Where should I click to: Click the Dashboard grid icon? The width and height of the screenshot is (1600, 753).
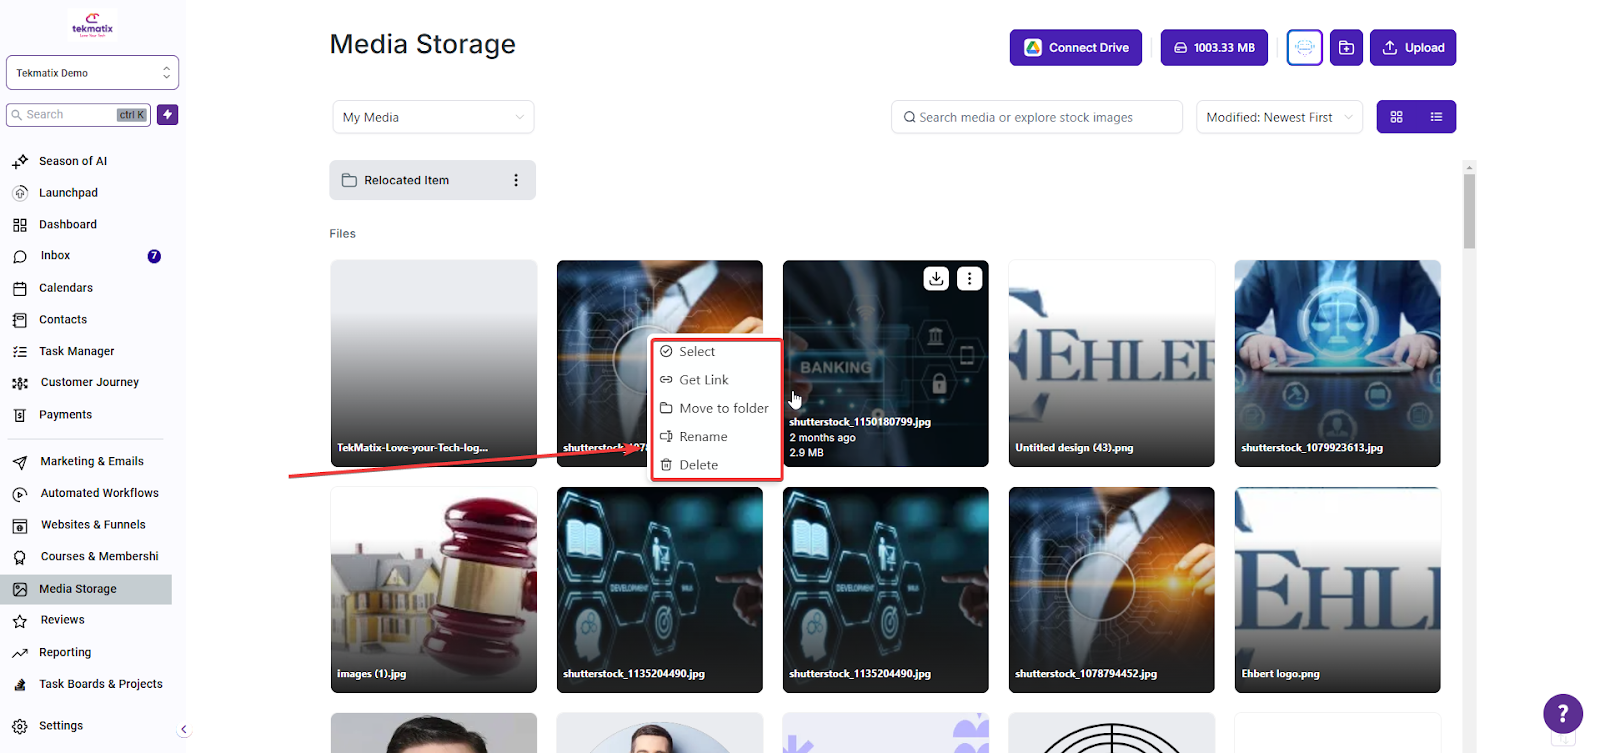click(20, 225)
